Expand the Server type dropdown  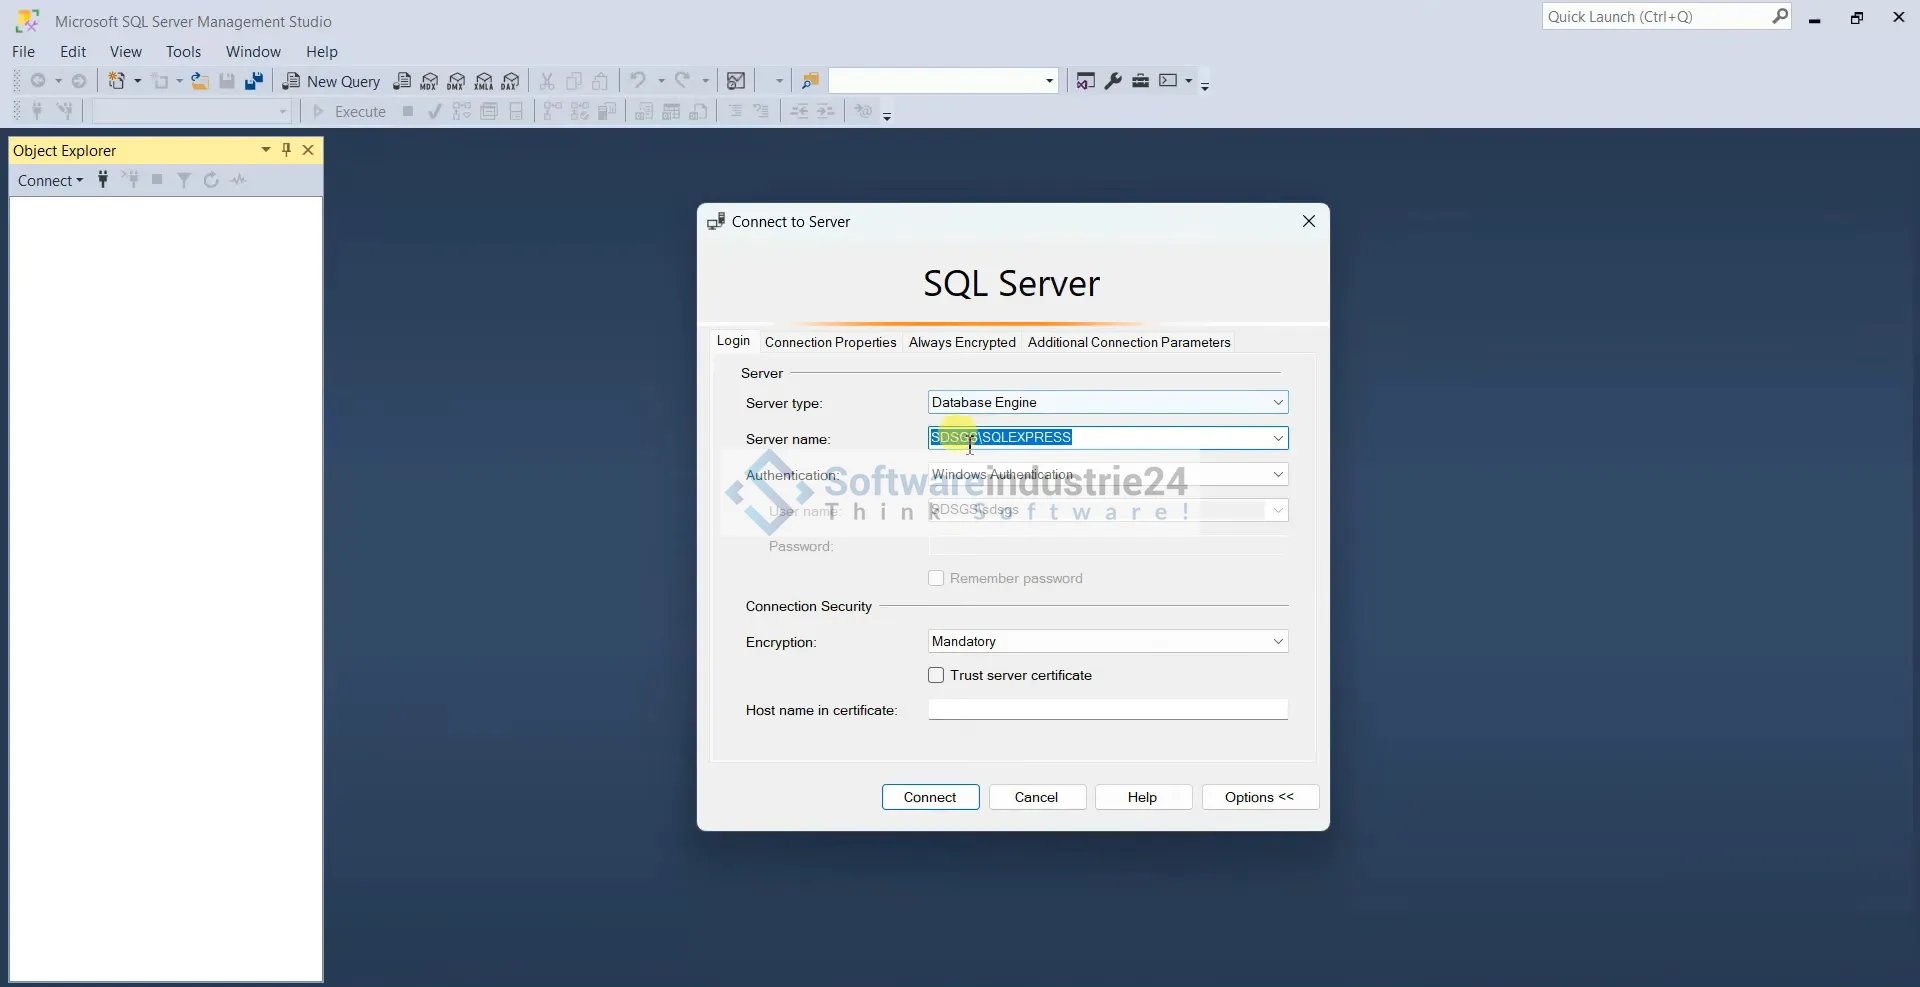(1277, 403)
